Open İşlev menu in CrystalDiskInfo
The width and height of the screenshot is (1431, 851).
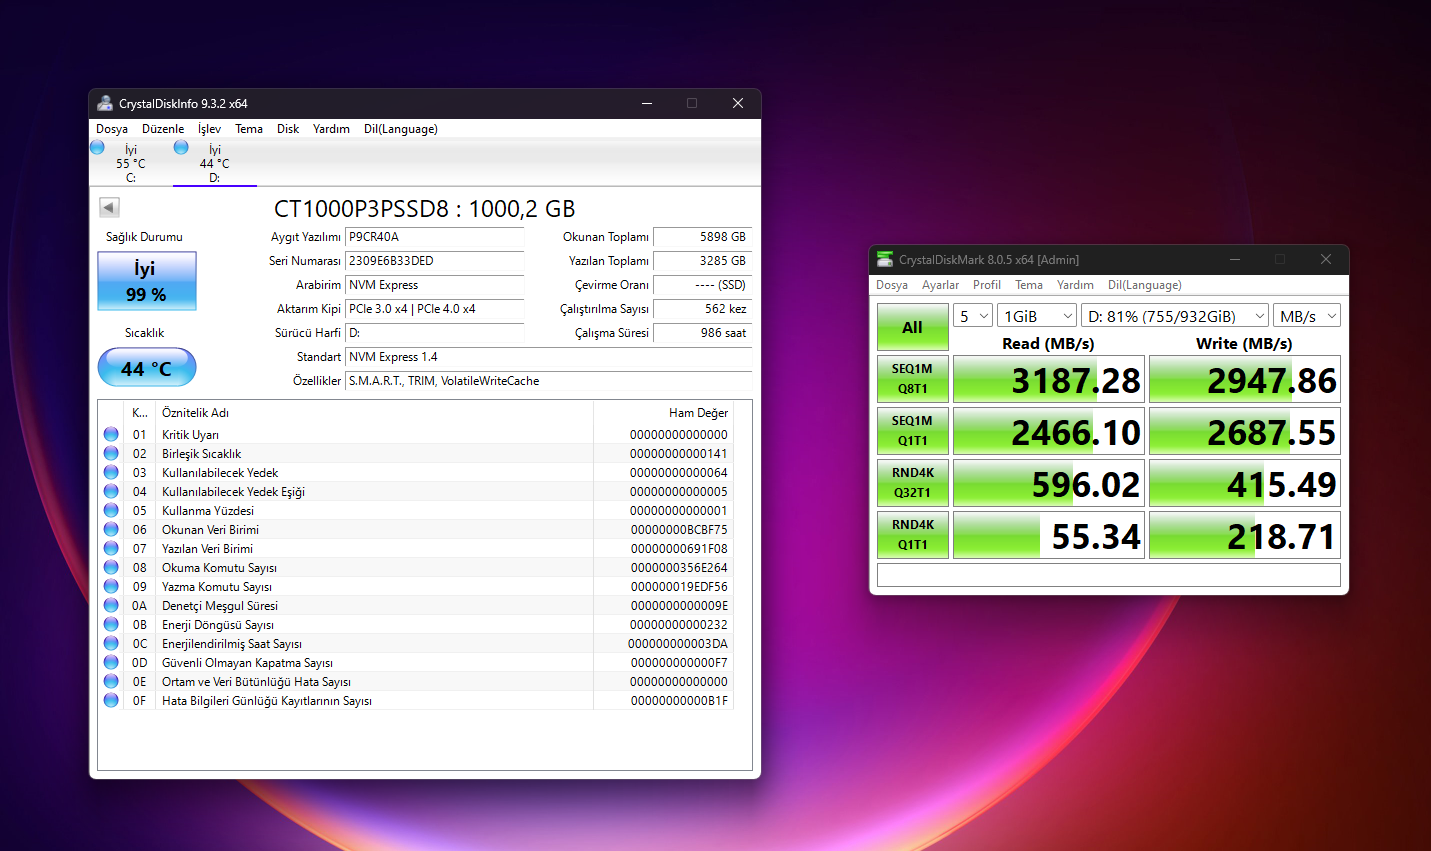(209, 129)
